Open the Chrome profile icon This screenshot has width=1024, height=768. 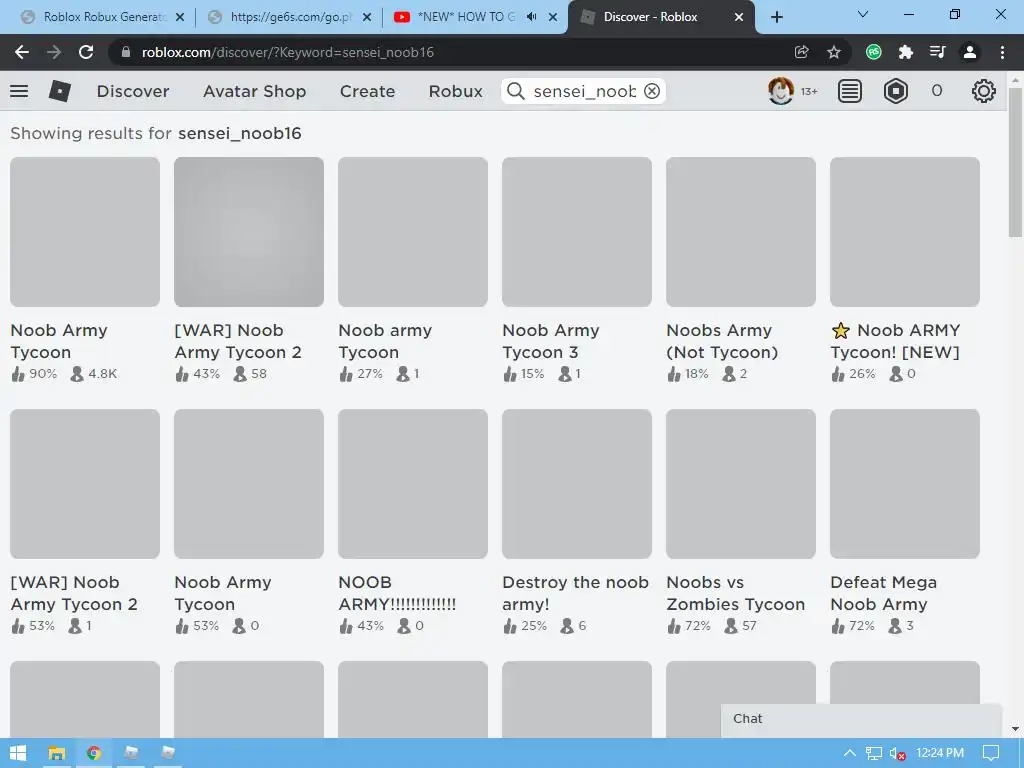970,52
